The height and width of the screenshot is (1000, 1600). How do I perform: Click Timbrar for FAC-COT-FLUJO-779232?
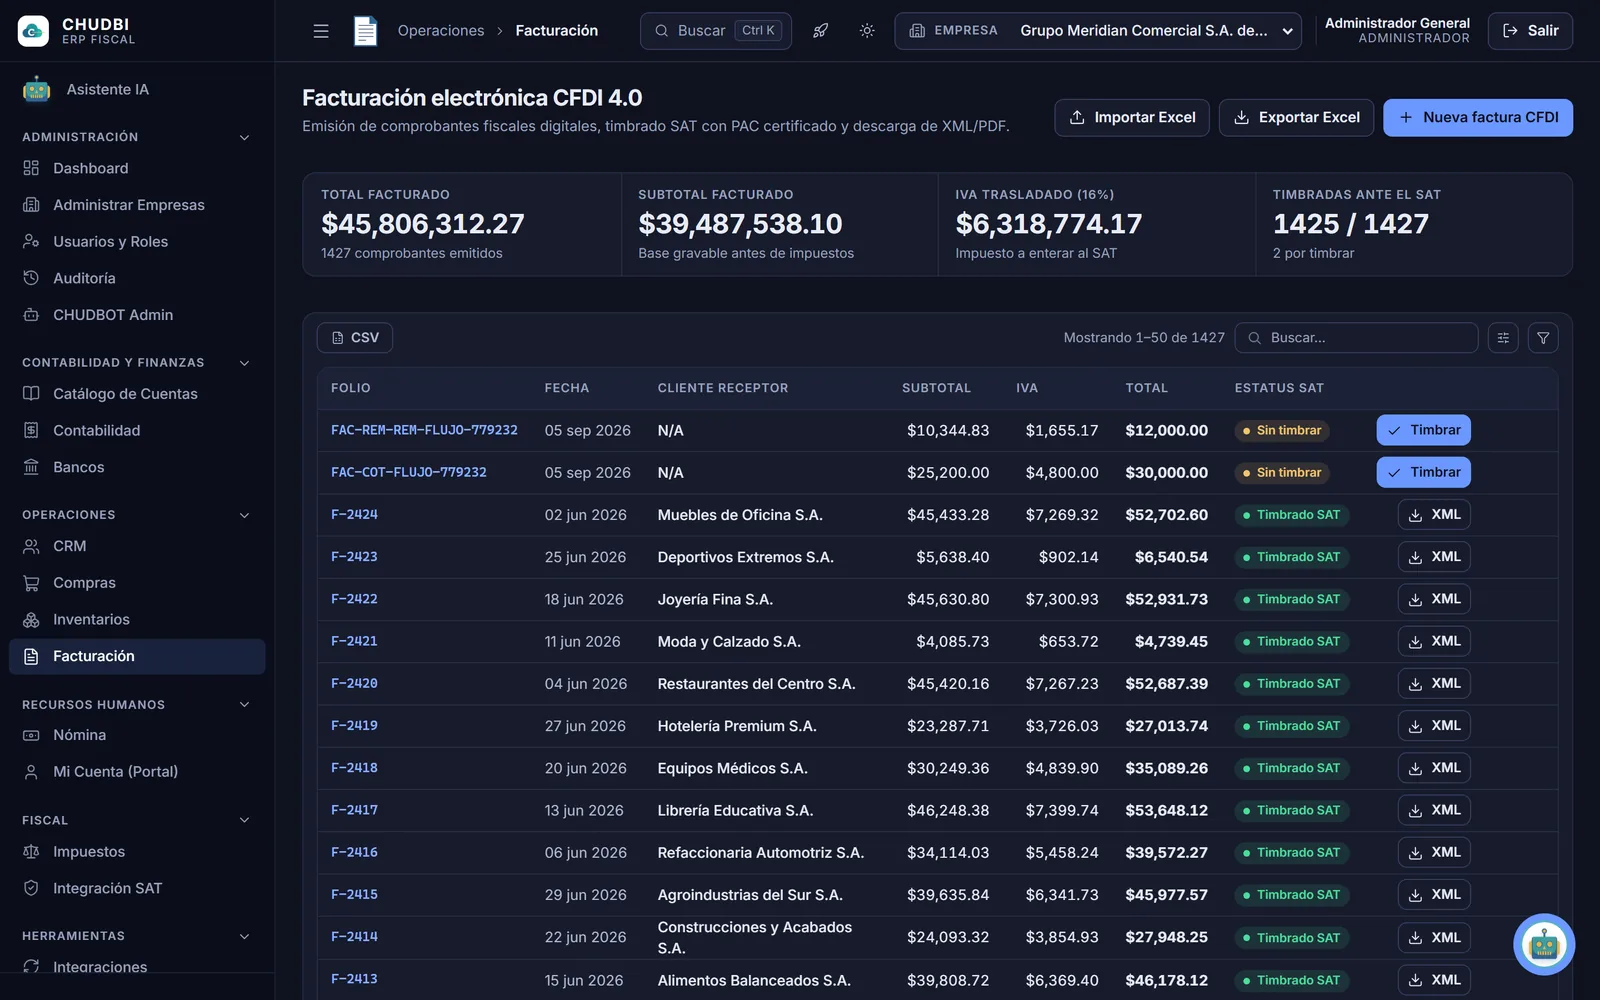pyautogui.click(x=1423, y=472)
